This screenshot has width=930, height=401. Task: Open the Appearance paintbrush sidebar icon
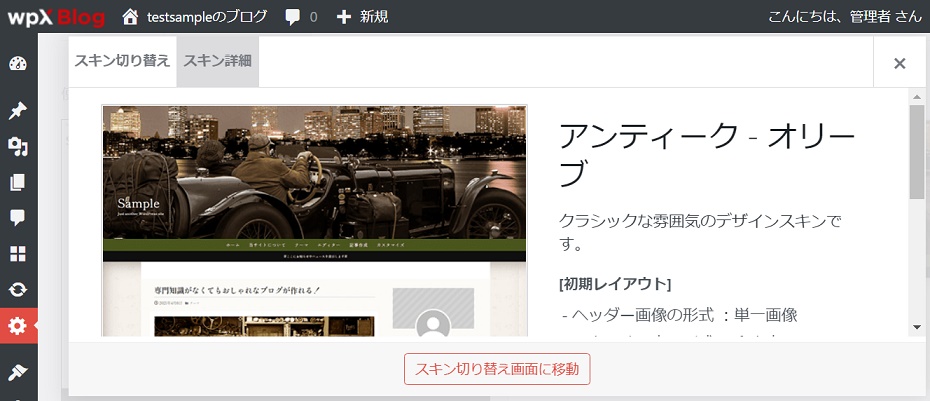[18, 372]
